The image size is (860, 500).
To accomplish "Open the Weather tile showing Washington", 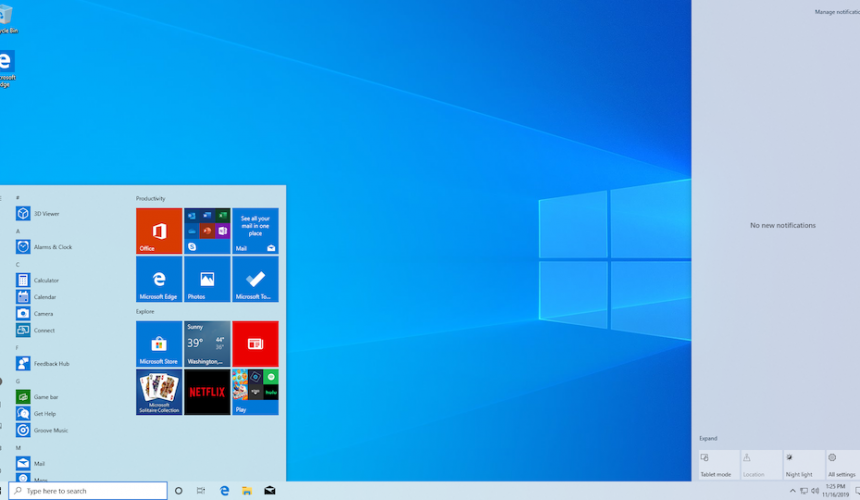I will coord(207,344).
